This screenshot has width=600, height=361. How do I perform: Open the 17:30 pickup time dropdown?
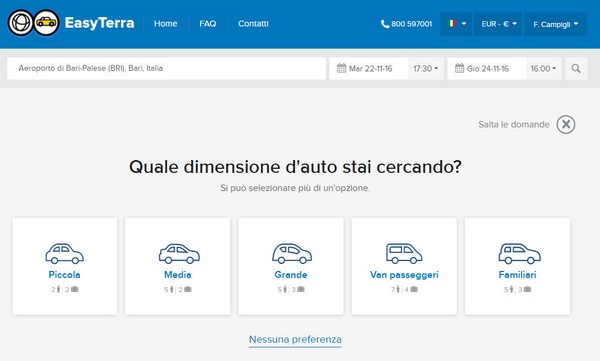tap(426, 69)
